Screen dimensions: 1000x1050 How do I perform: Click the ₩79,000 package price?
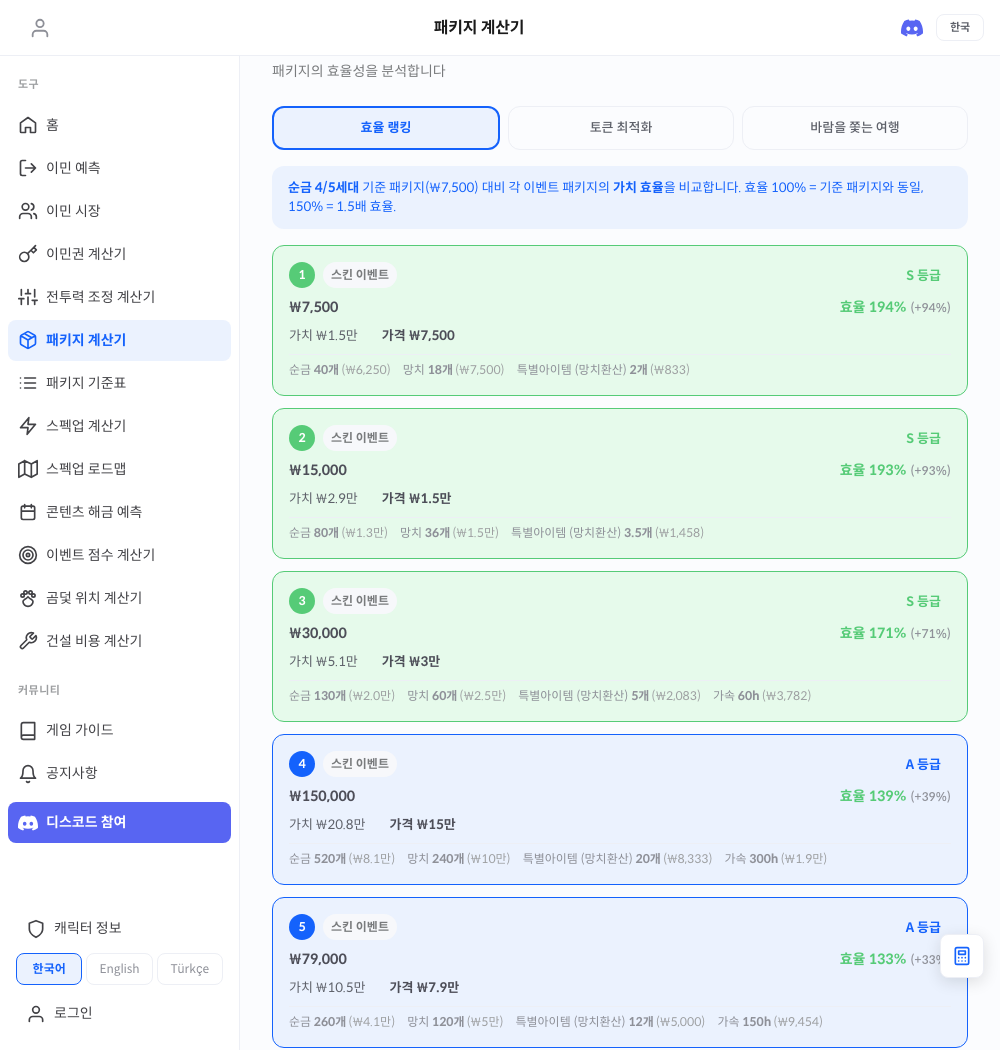coord(318,959)
